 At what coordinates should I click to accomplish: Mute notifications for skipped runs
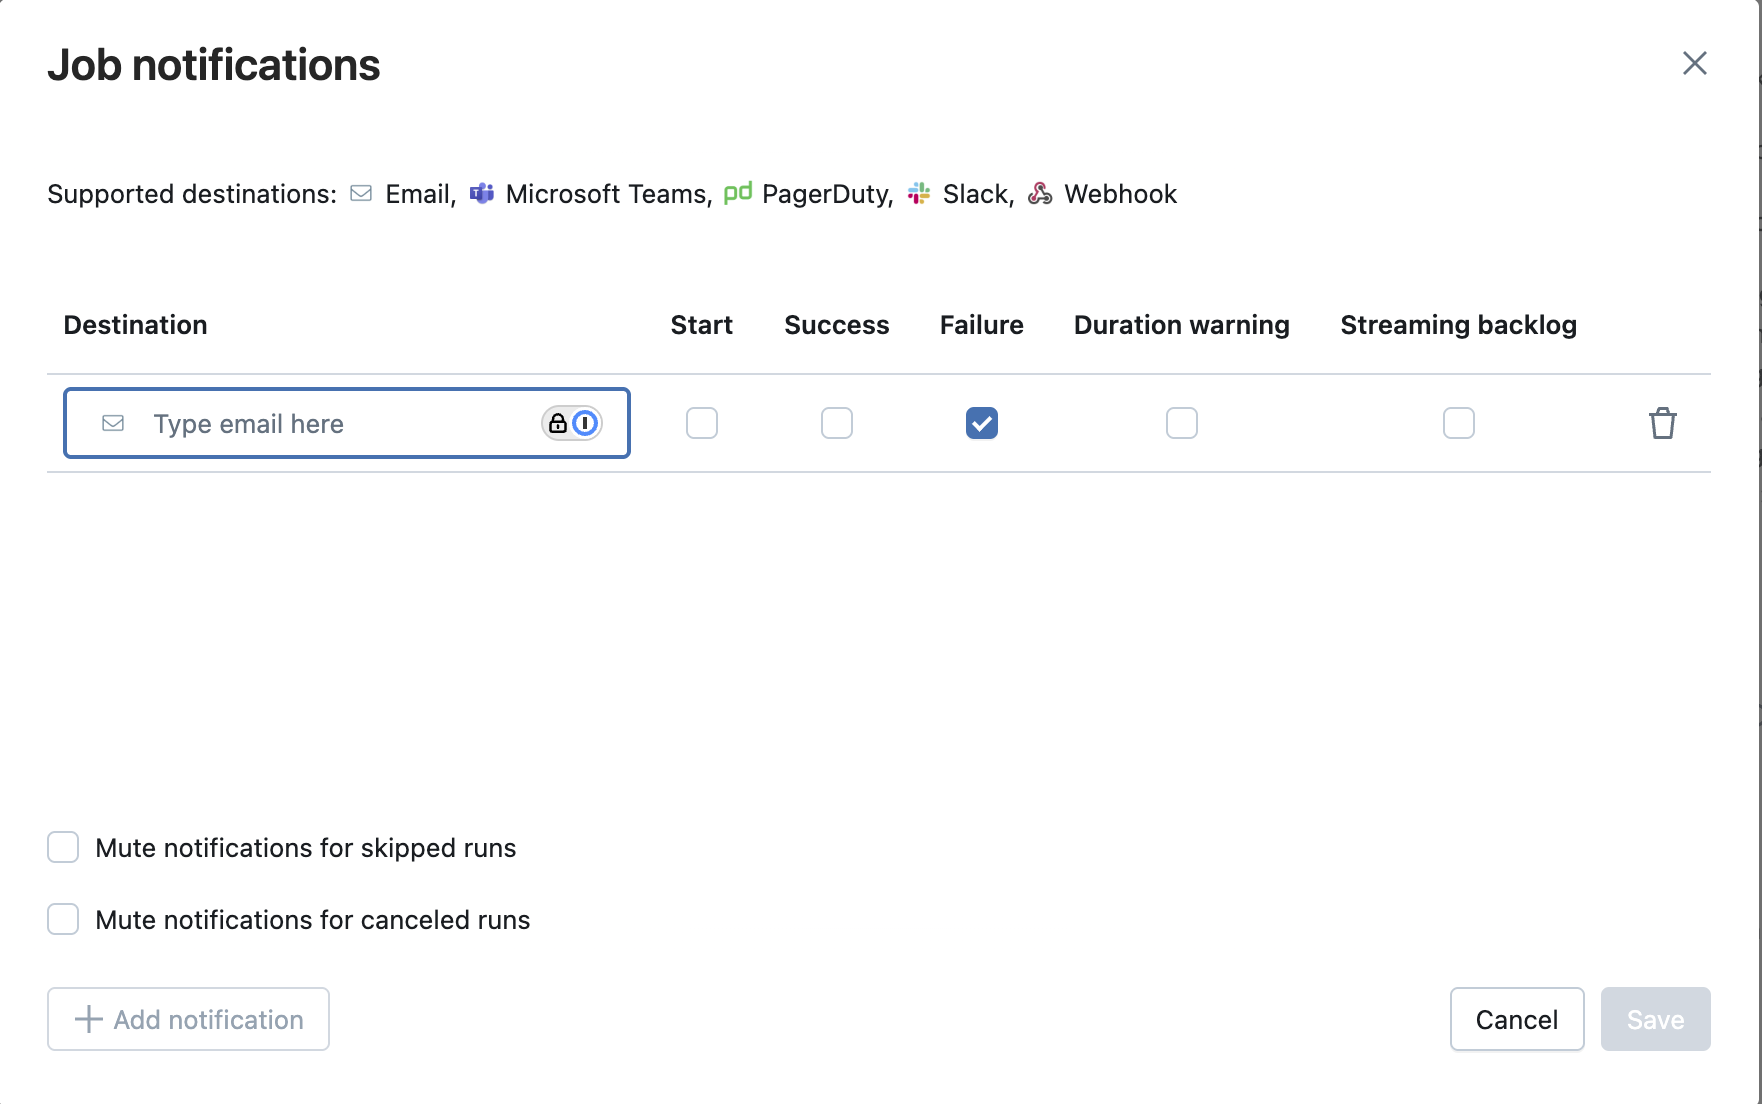[x=62, y=847]
